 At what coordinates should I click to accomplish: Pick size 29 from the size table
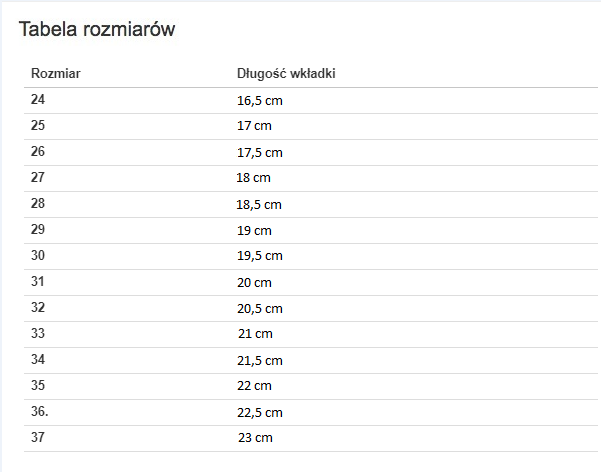point(38,230)
